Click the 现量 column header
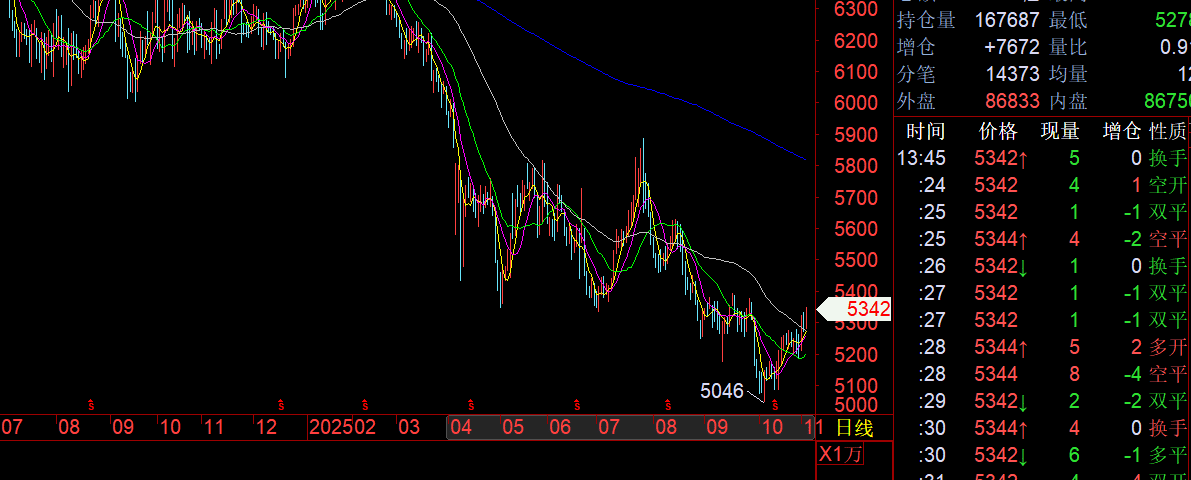1191x480 pixels. coord(1060,131)
